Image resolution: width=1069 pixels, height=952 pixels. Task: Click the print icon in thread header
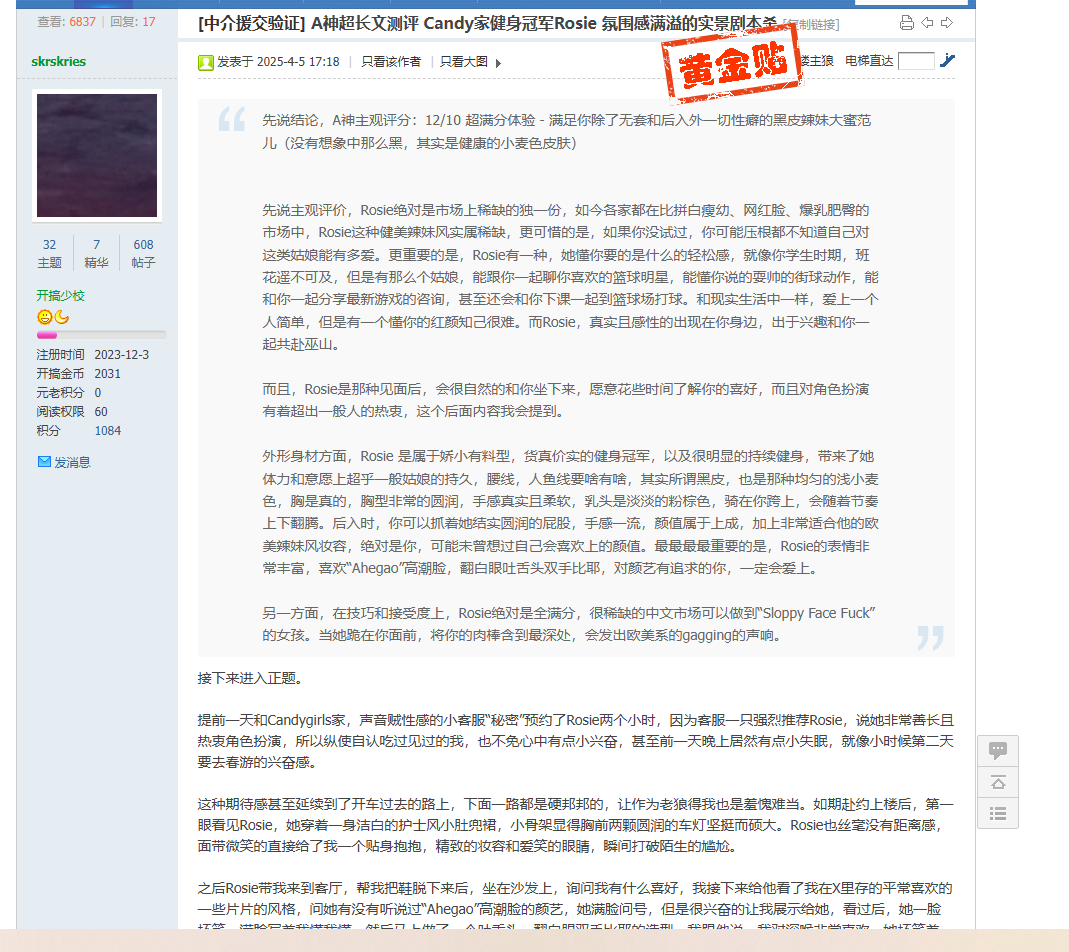pos(906,23)
